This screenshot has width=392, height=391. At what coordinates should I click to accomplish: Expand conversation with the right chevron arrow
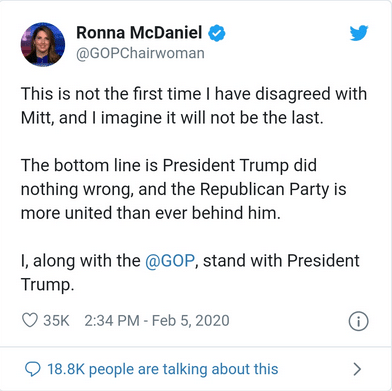coord(357,369)
